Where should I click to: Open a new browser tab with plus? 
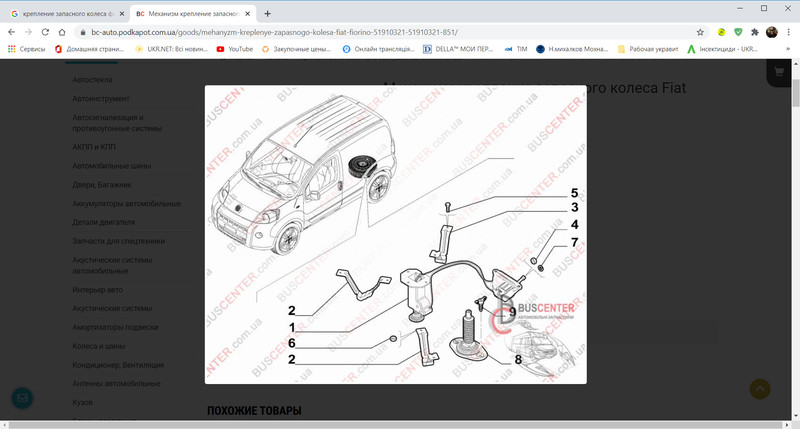coord(267,14)
